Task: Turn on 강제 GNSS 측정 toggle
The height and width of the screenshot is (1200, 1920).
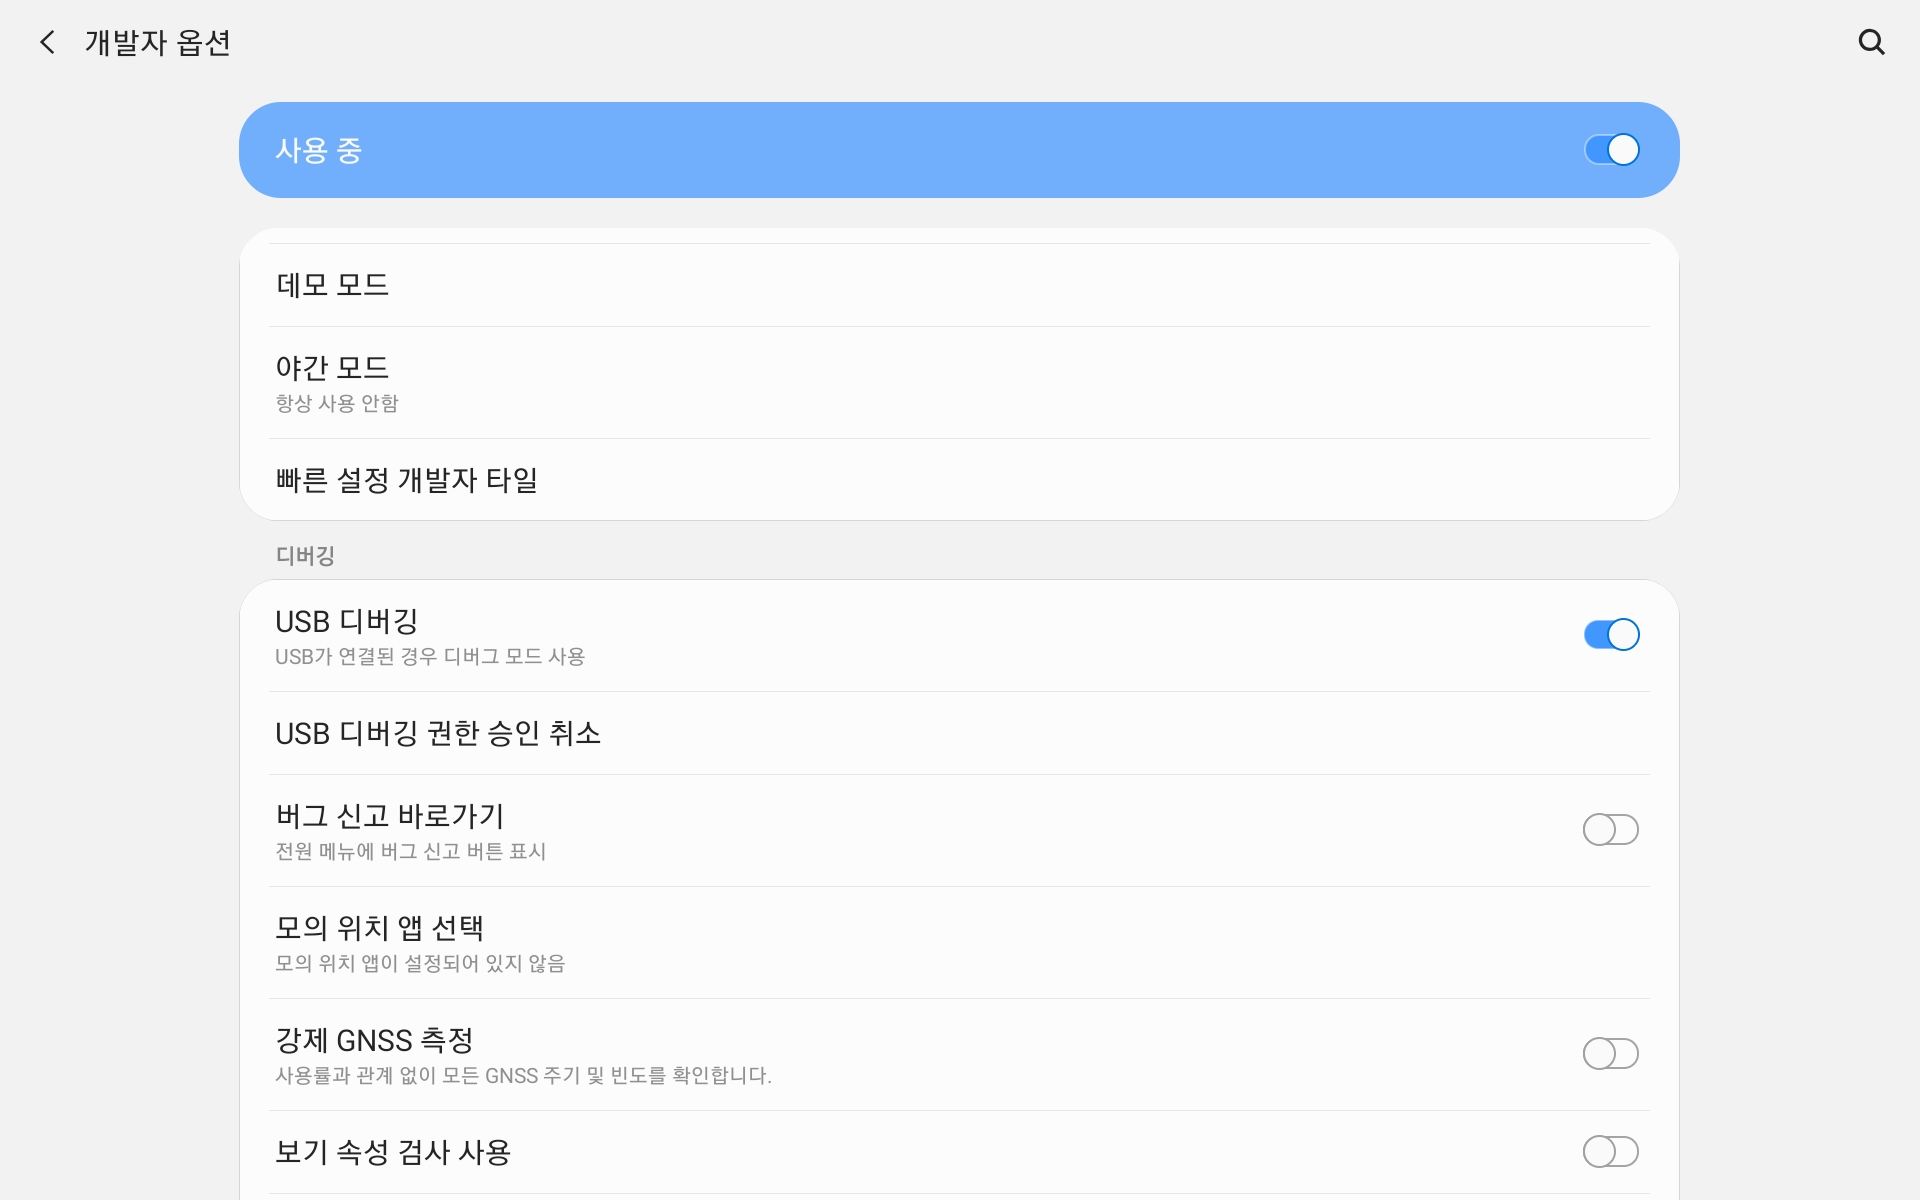Action: 1610,1054
